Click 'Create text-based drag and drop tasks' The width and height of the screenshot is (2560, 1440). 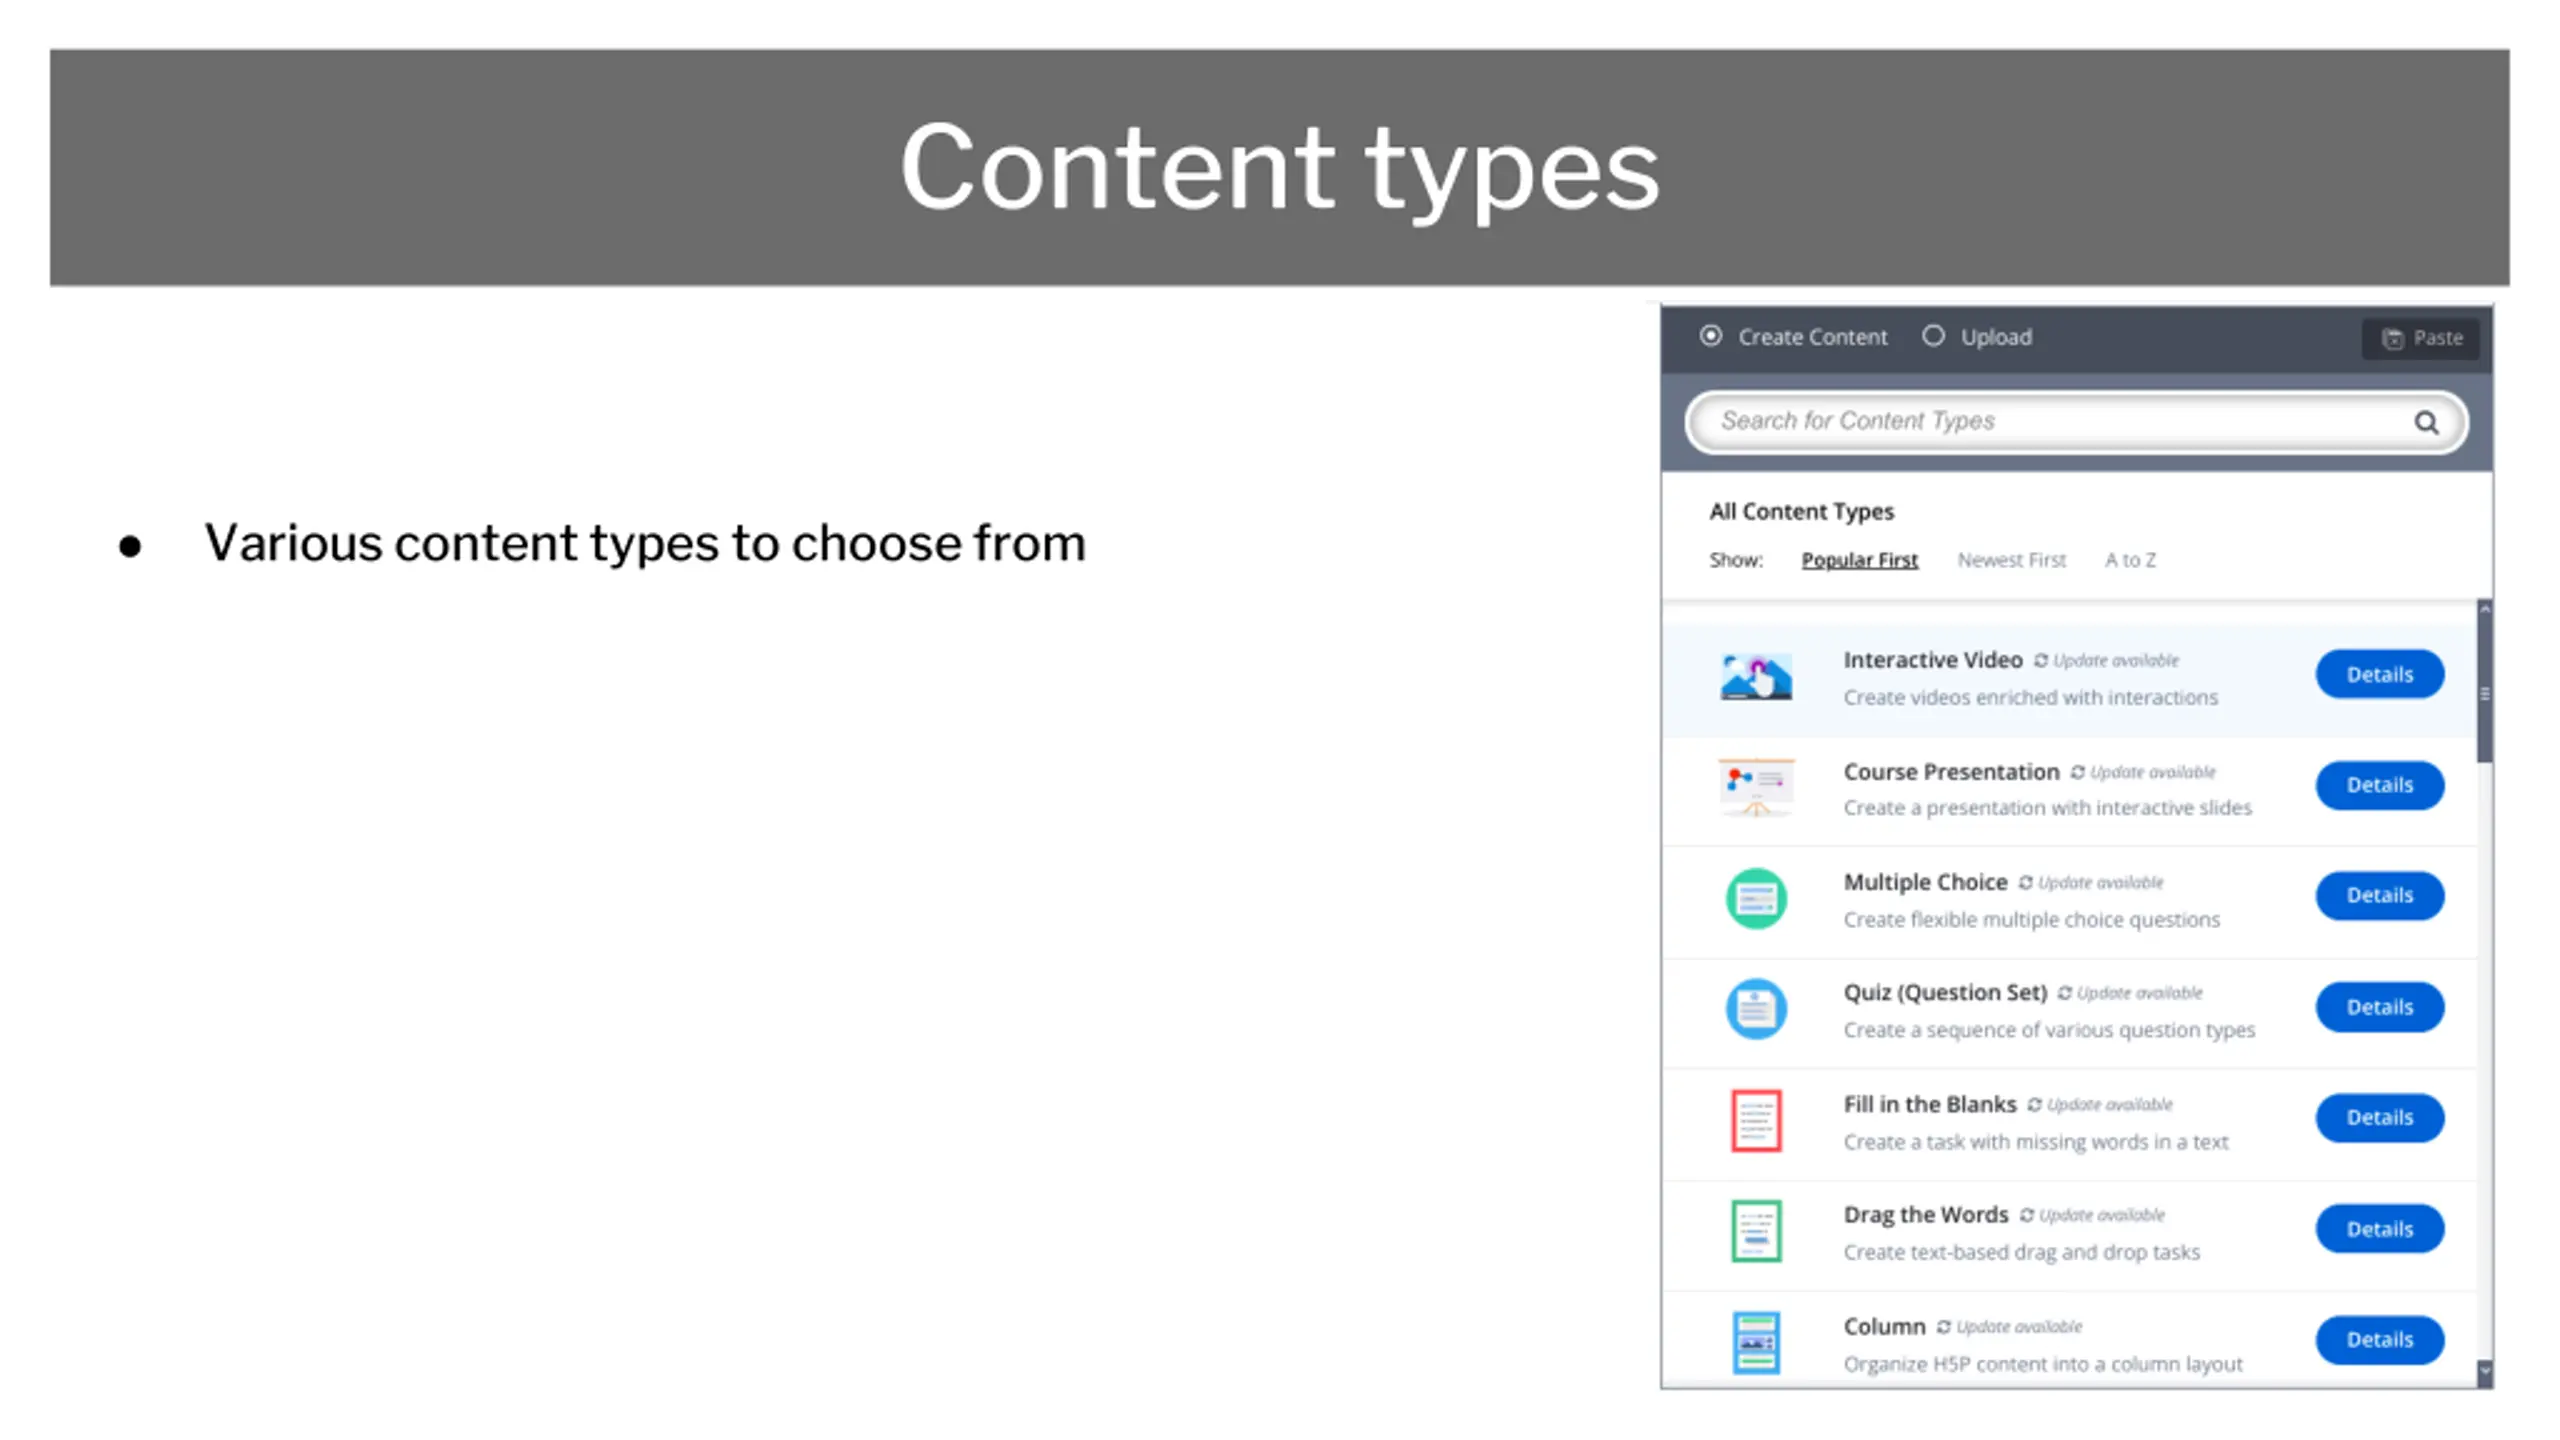(x=2021, y=1252)
